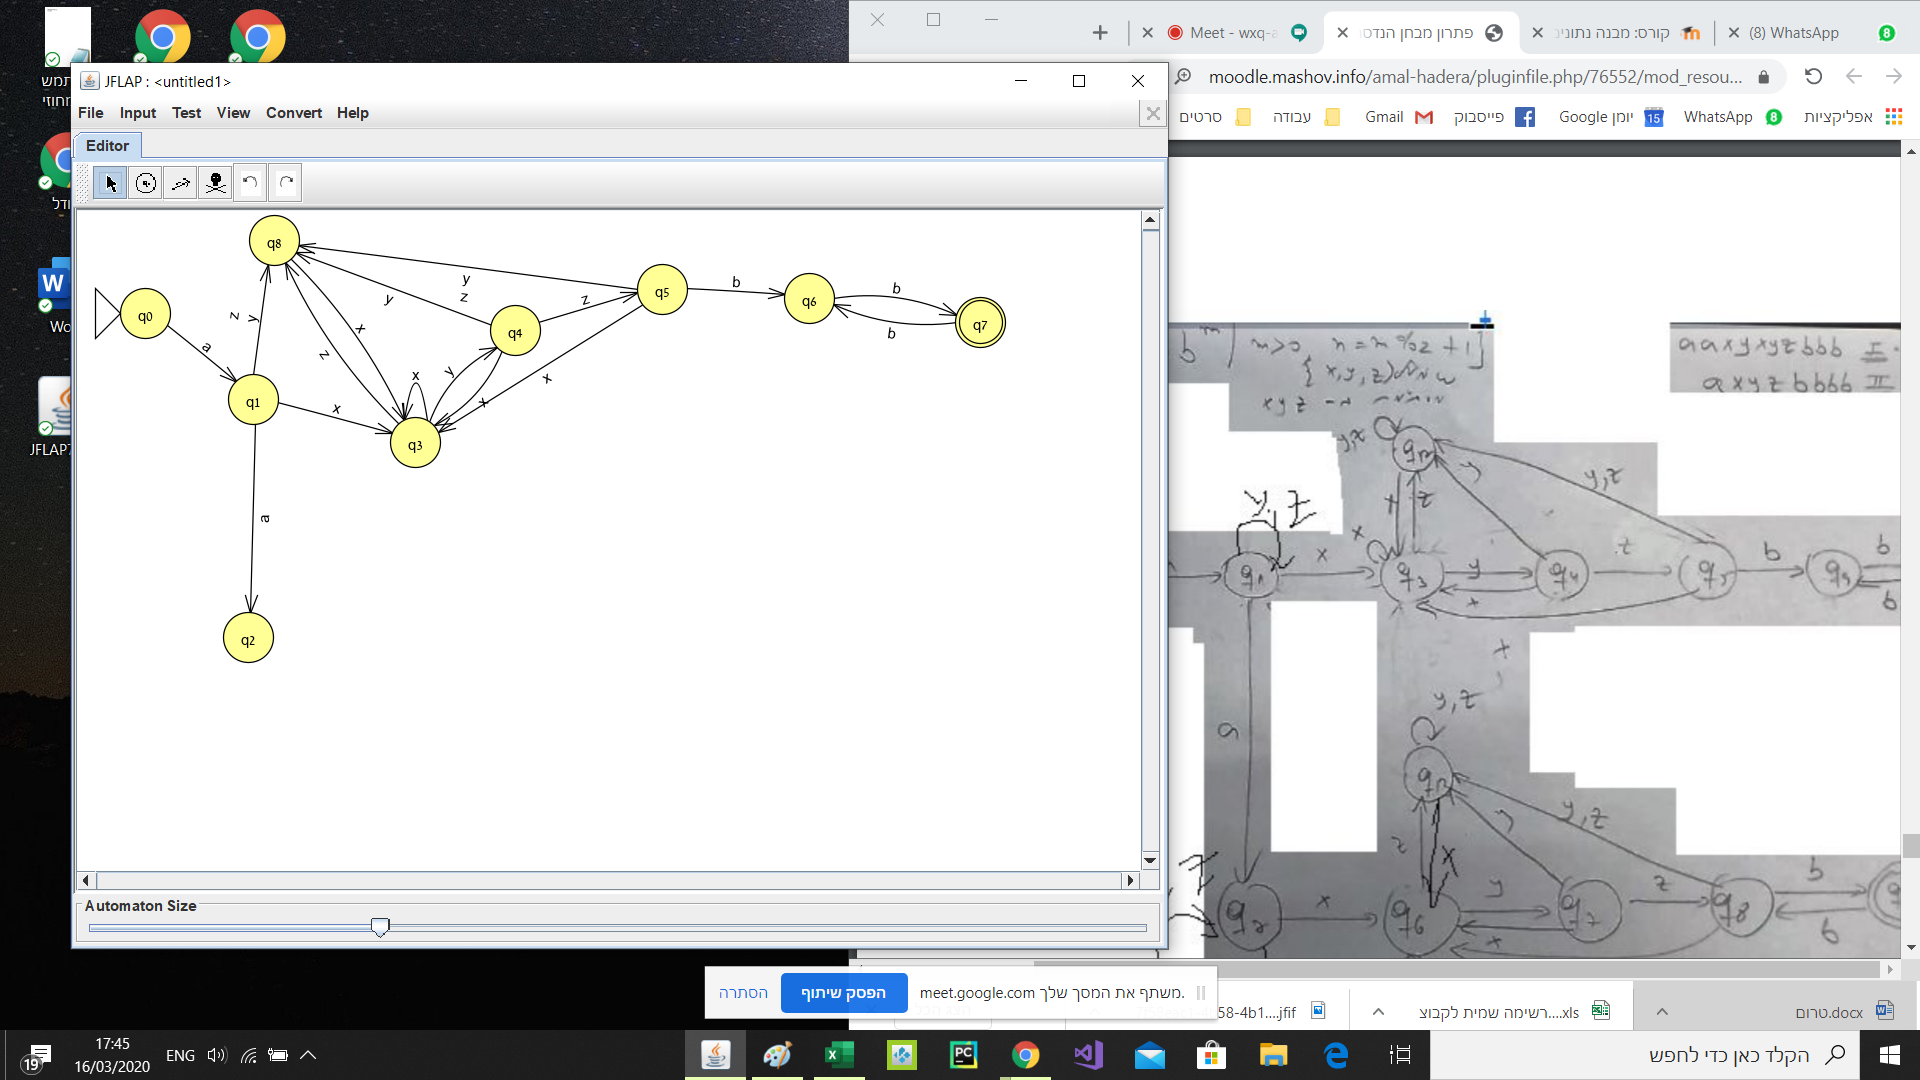Expand the xls download item chevron
The width and height of the screenshot is (1920, 1080).
click(1378, 1012)
